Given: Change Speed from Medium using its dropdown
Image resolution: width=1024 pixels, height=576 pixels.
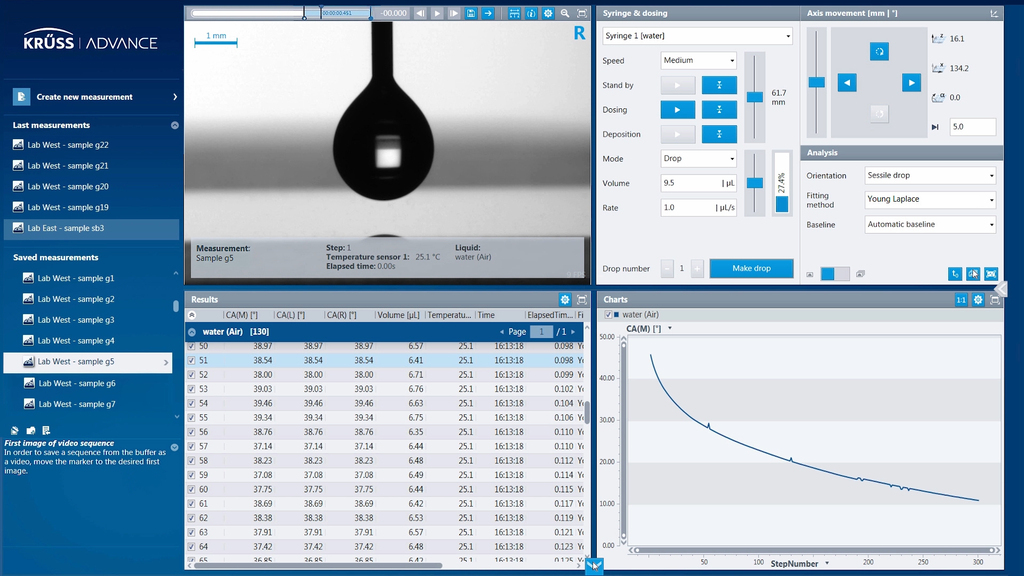Looking at the screenshot, I should [698, 60].
